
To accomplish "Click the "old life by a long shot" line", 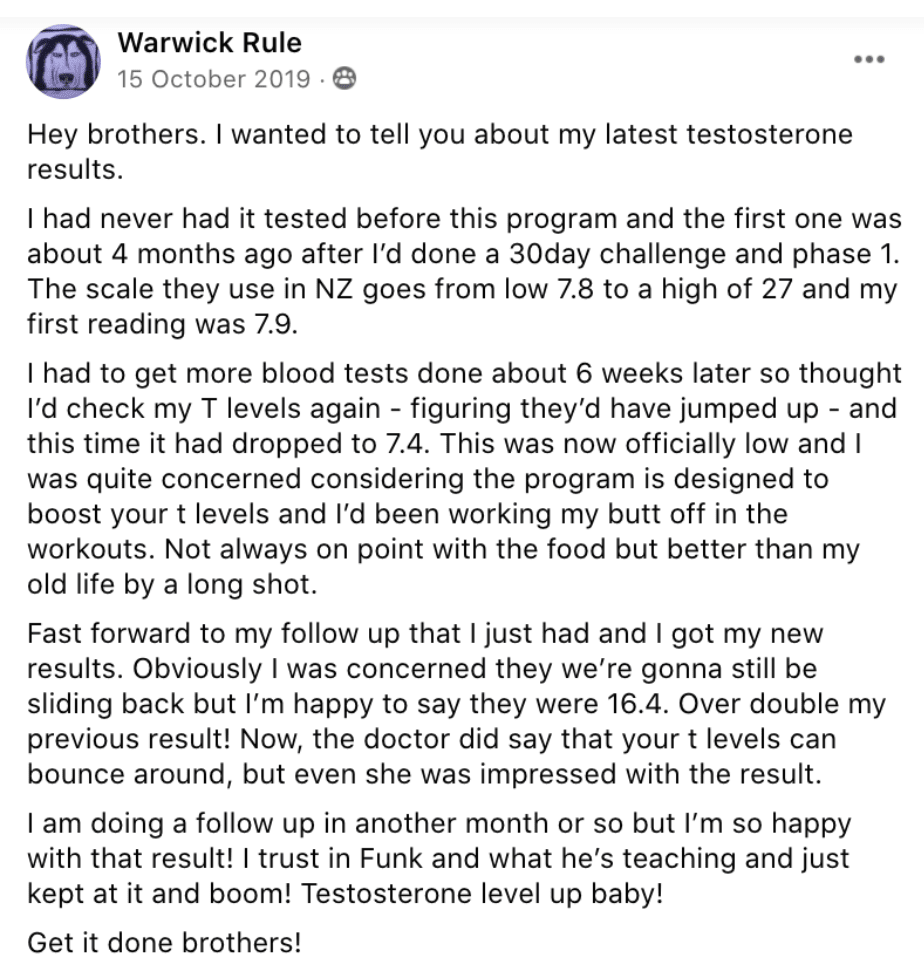I will pos(172,584).
